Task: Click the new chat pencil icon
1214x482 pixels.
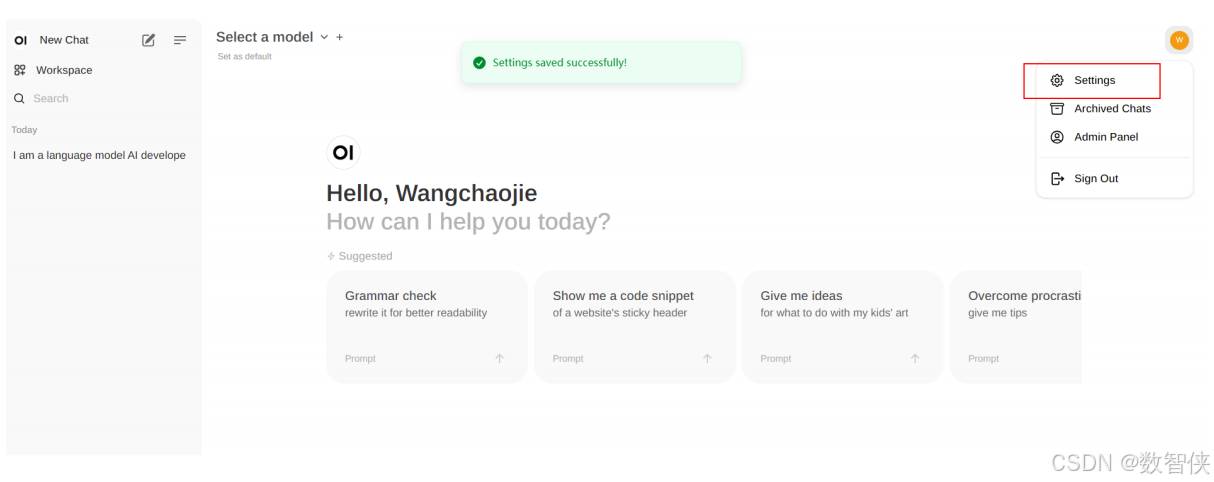Action: pyautogui.click(x=149, y=40)
